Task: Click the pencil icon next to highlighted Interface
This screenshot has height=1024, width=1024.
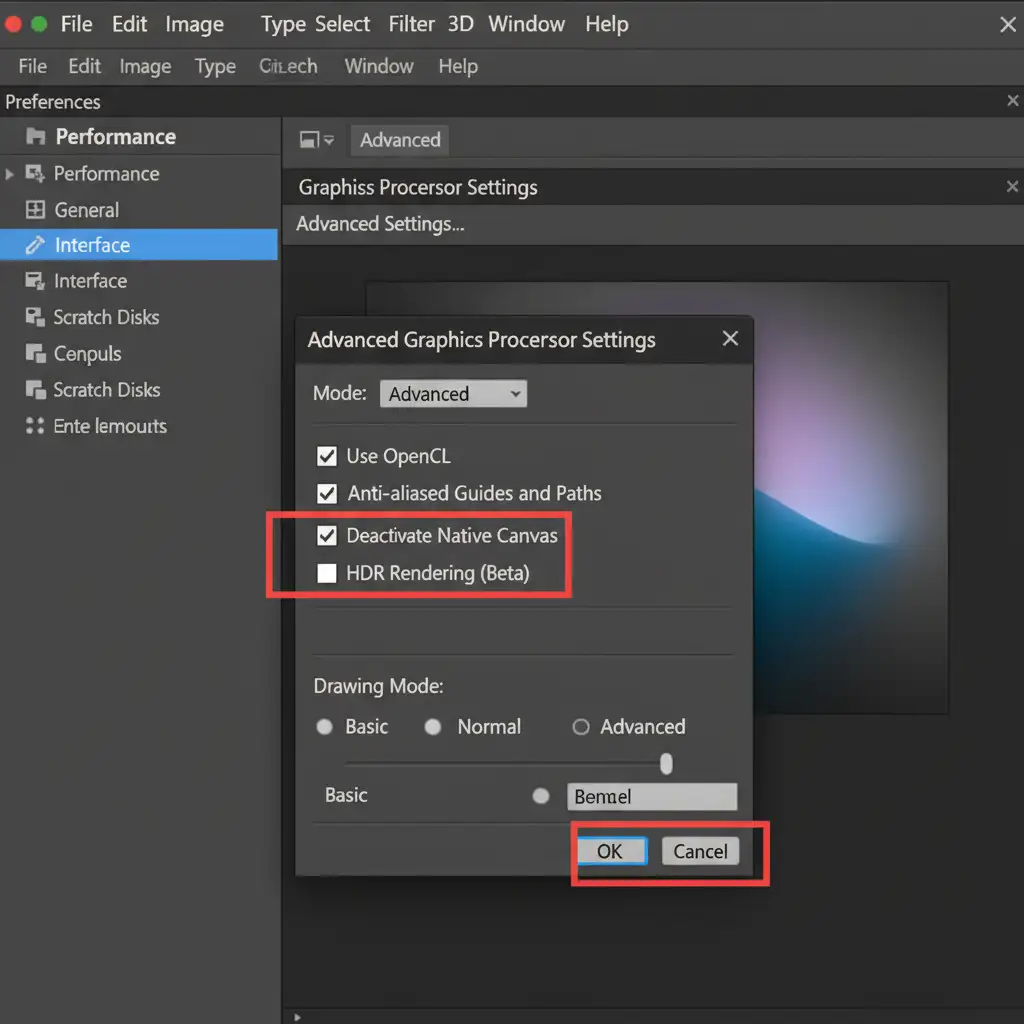Action: coord(35,245)
